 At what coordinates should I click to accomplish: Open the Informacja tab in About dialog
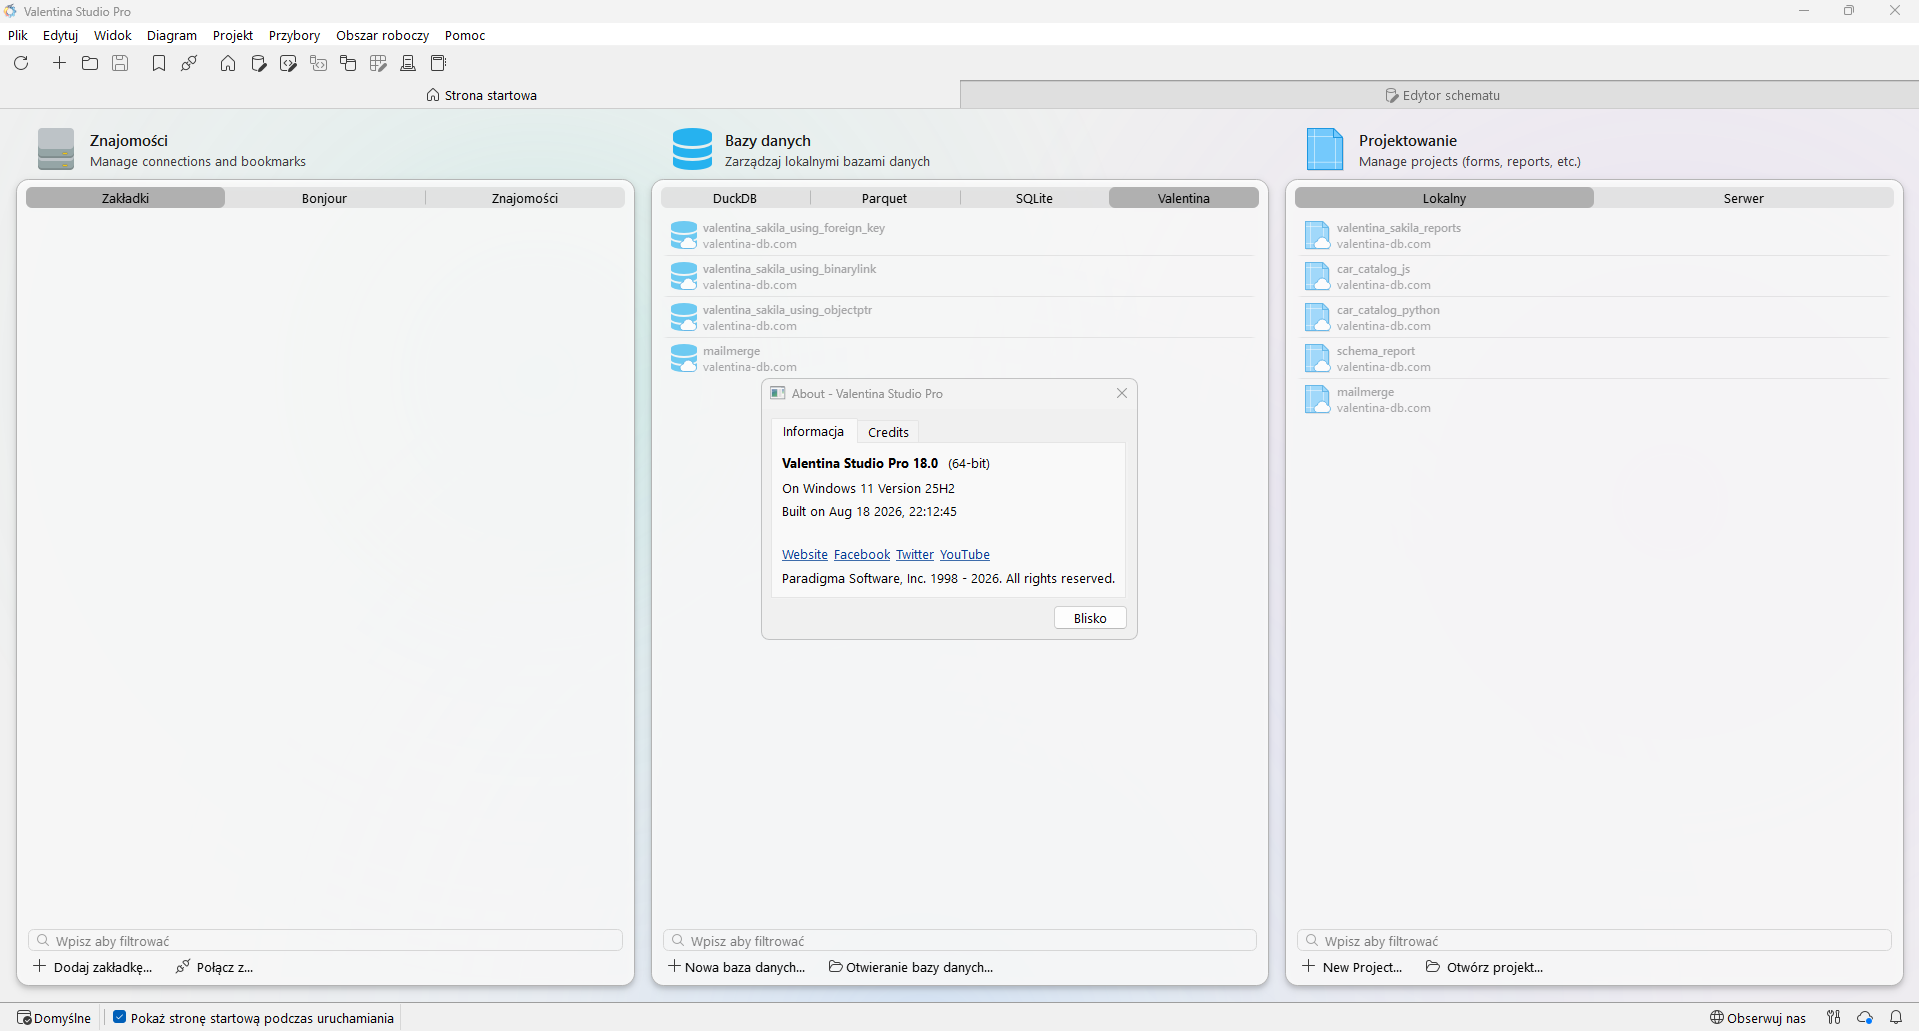click(813, 431)
